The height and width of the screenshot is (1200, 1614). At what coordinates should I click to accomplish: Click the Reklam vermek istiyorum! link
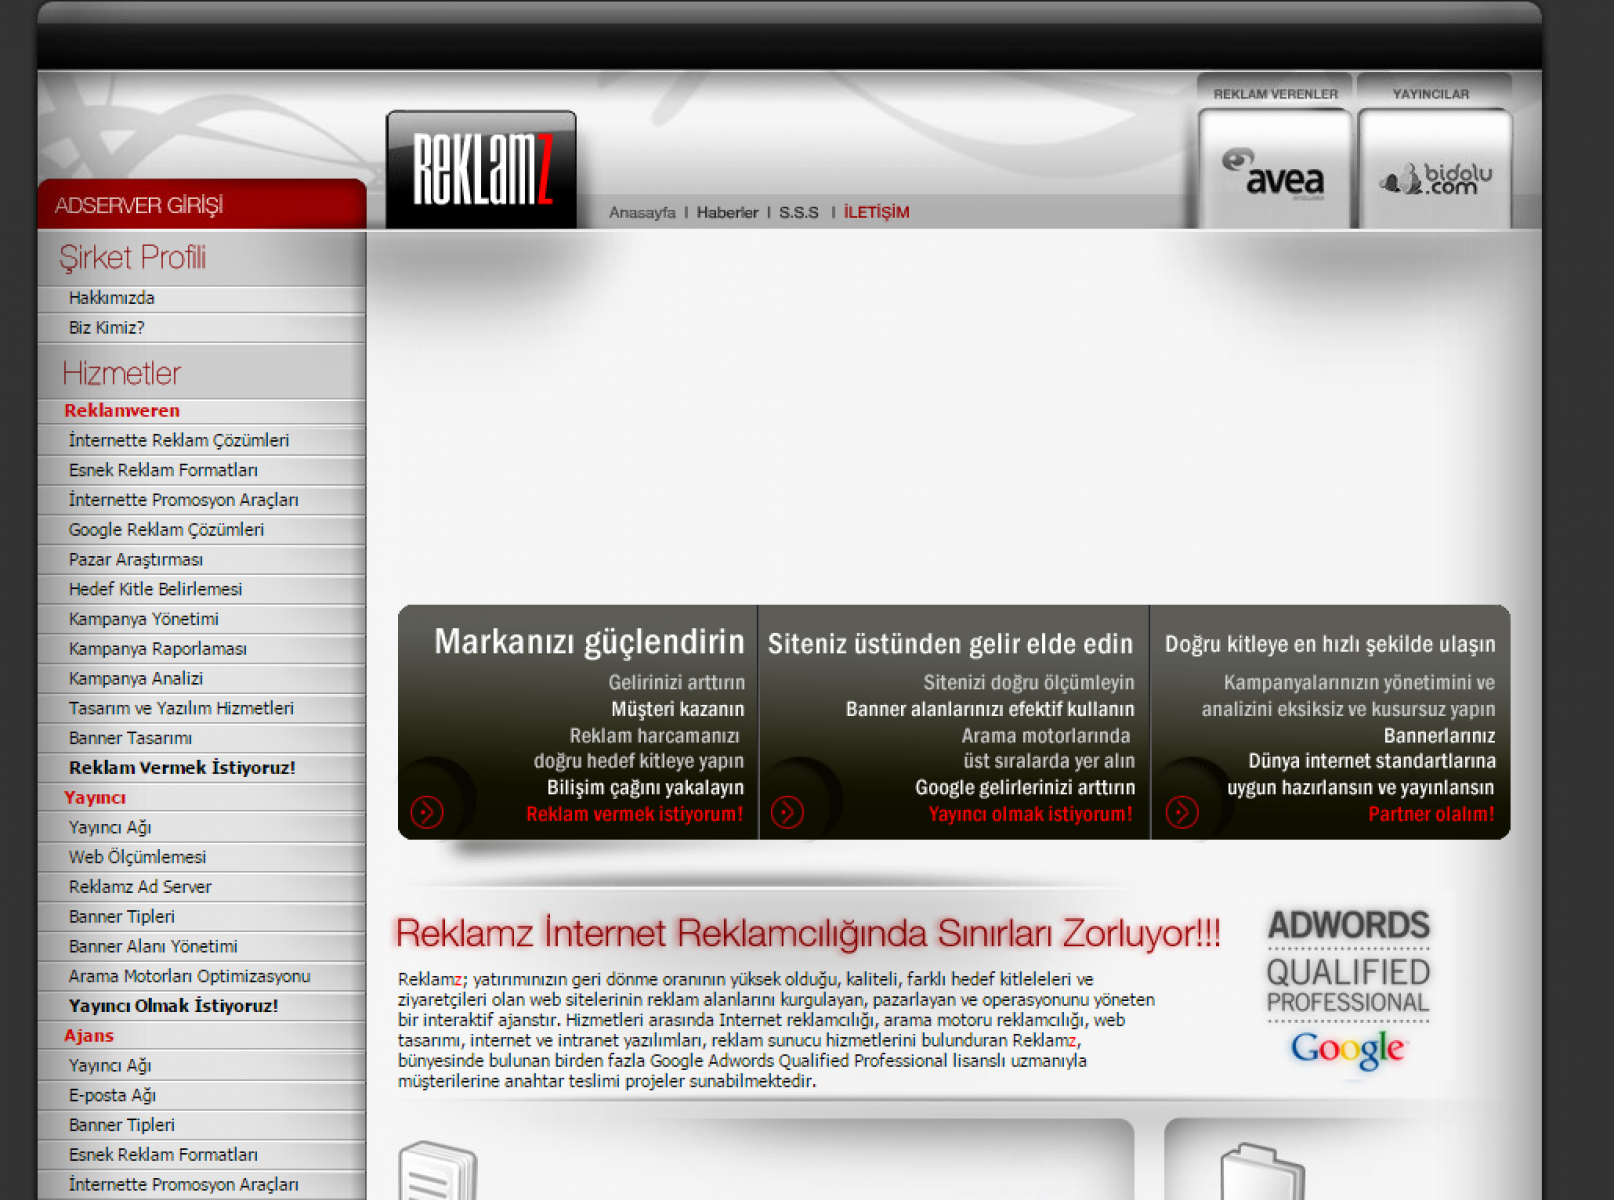click(634, 814)
